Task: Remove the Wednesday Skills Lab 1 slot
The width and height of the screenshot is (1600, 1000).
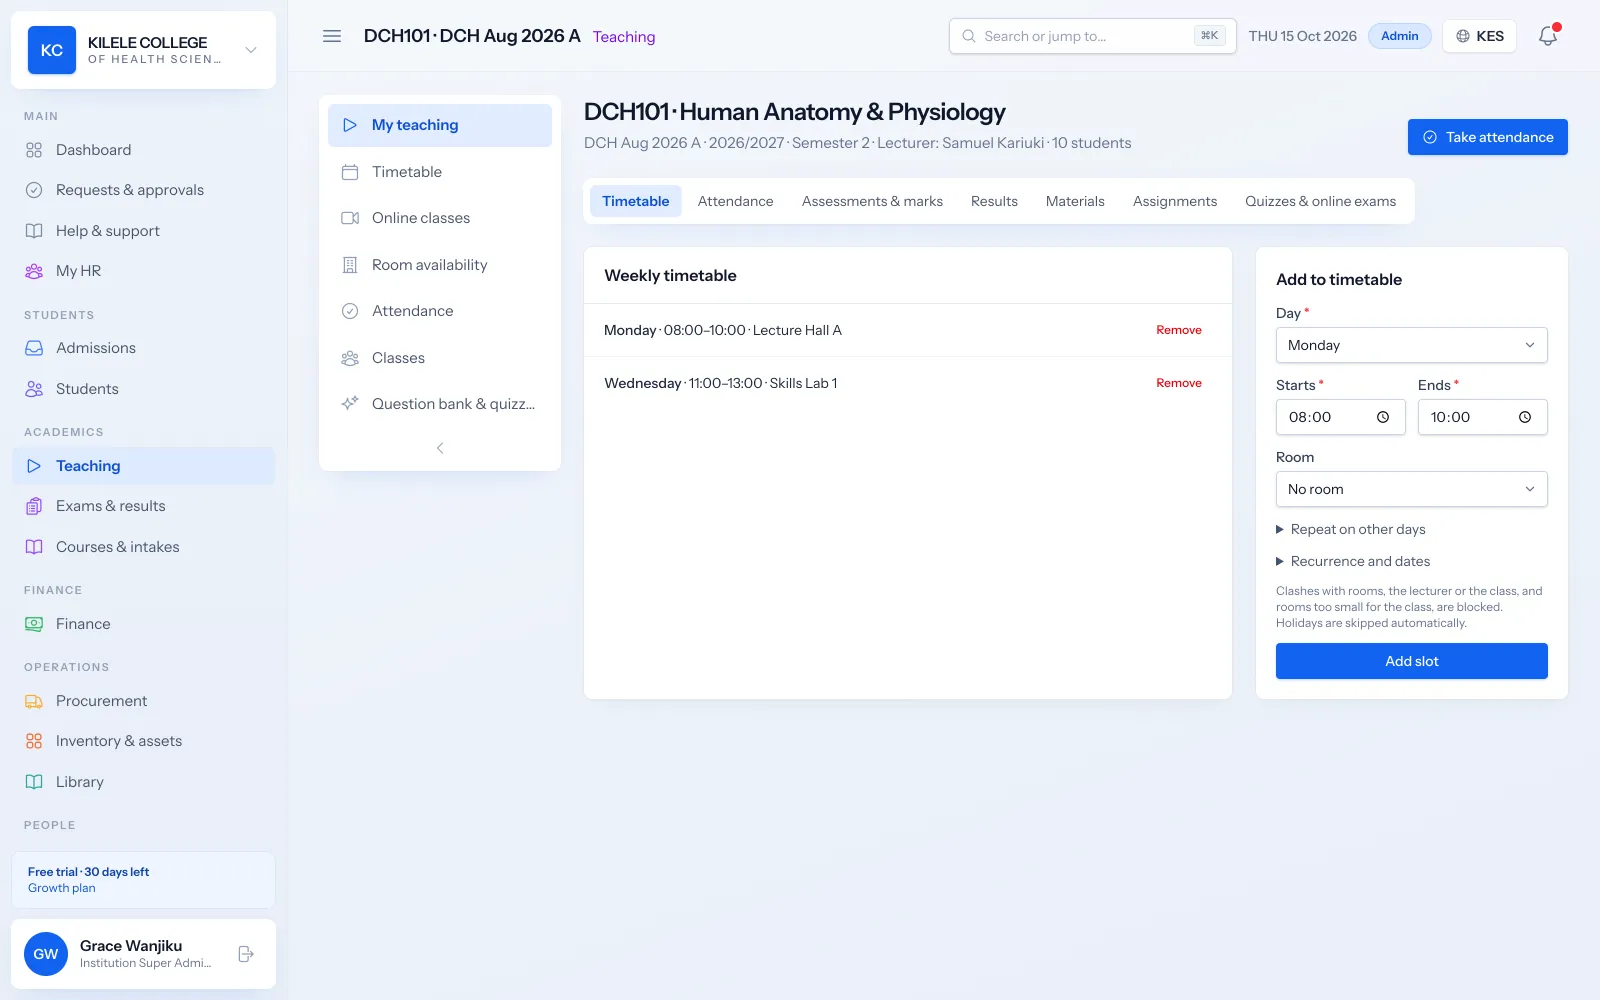Action: pyautogui.click(x=1179, y=383)
